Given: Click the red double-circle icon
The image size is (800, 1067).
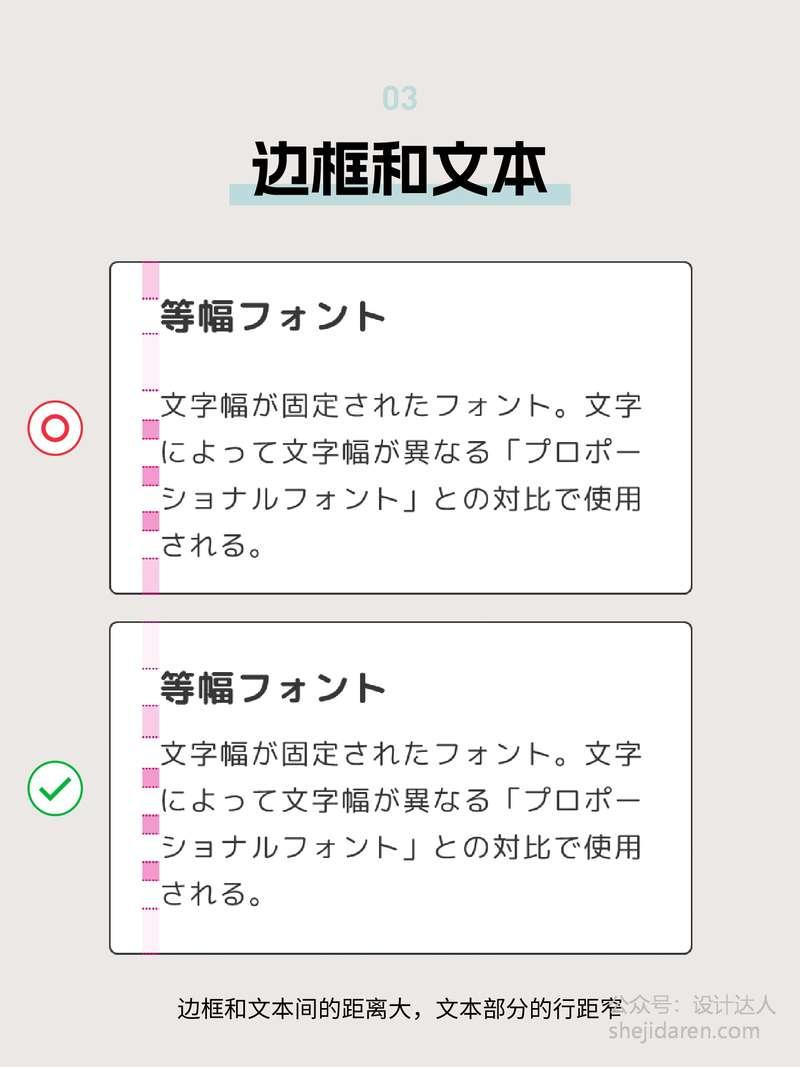Looking at the screenshot, I should pyautogui.click(x=55, y=428).
